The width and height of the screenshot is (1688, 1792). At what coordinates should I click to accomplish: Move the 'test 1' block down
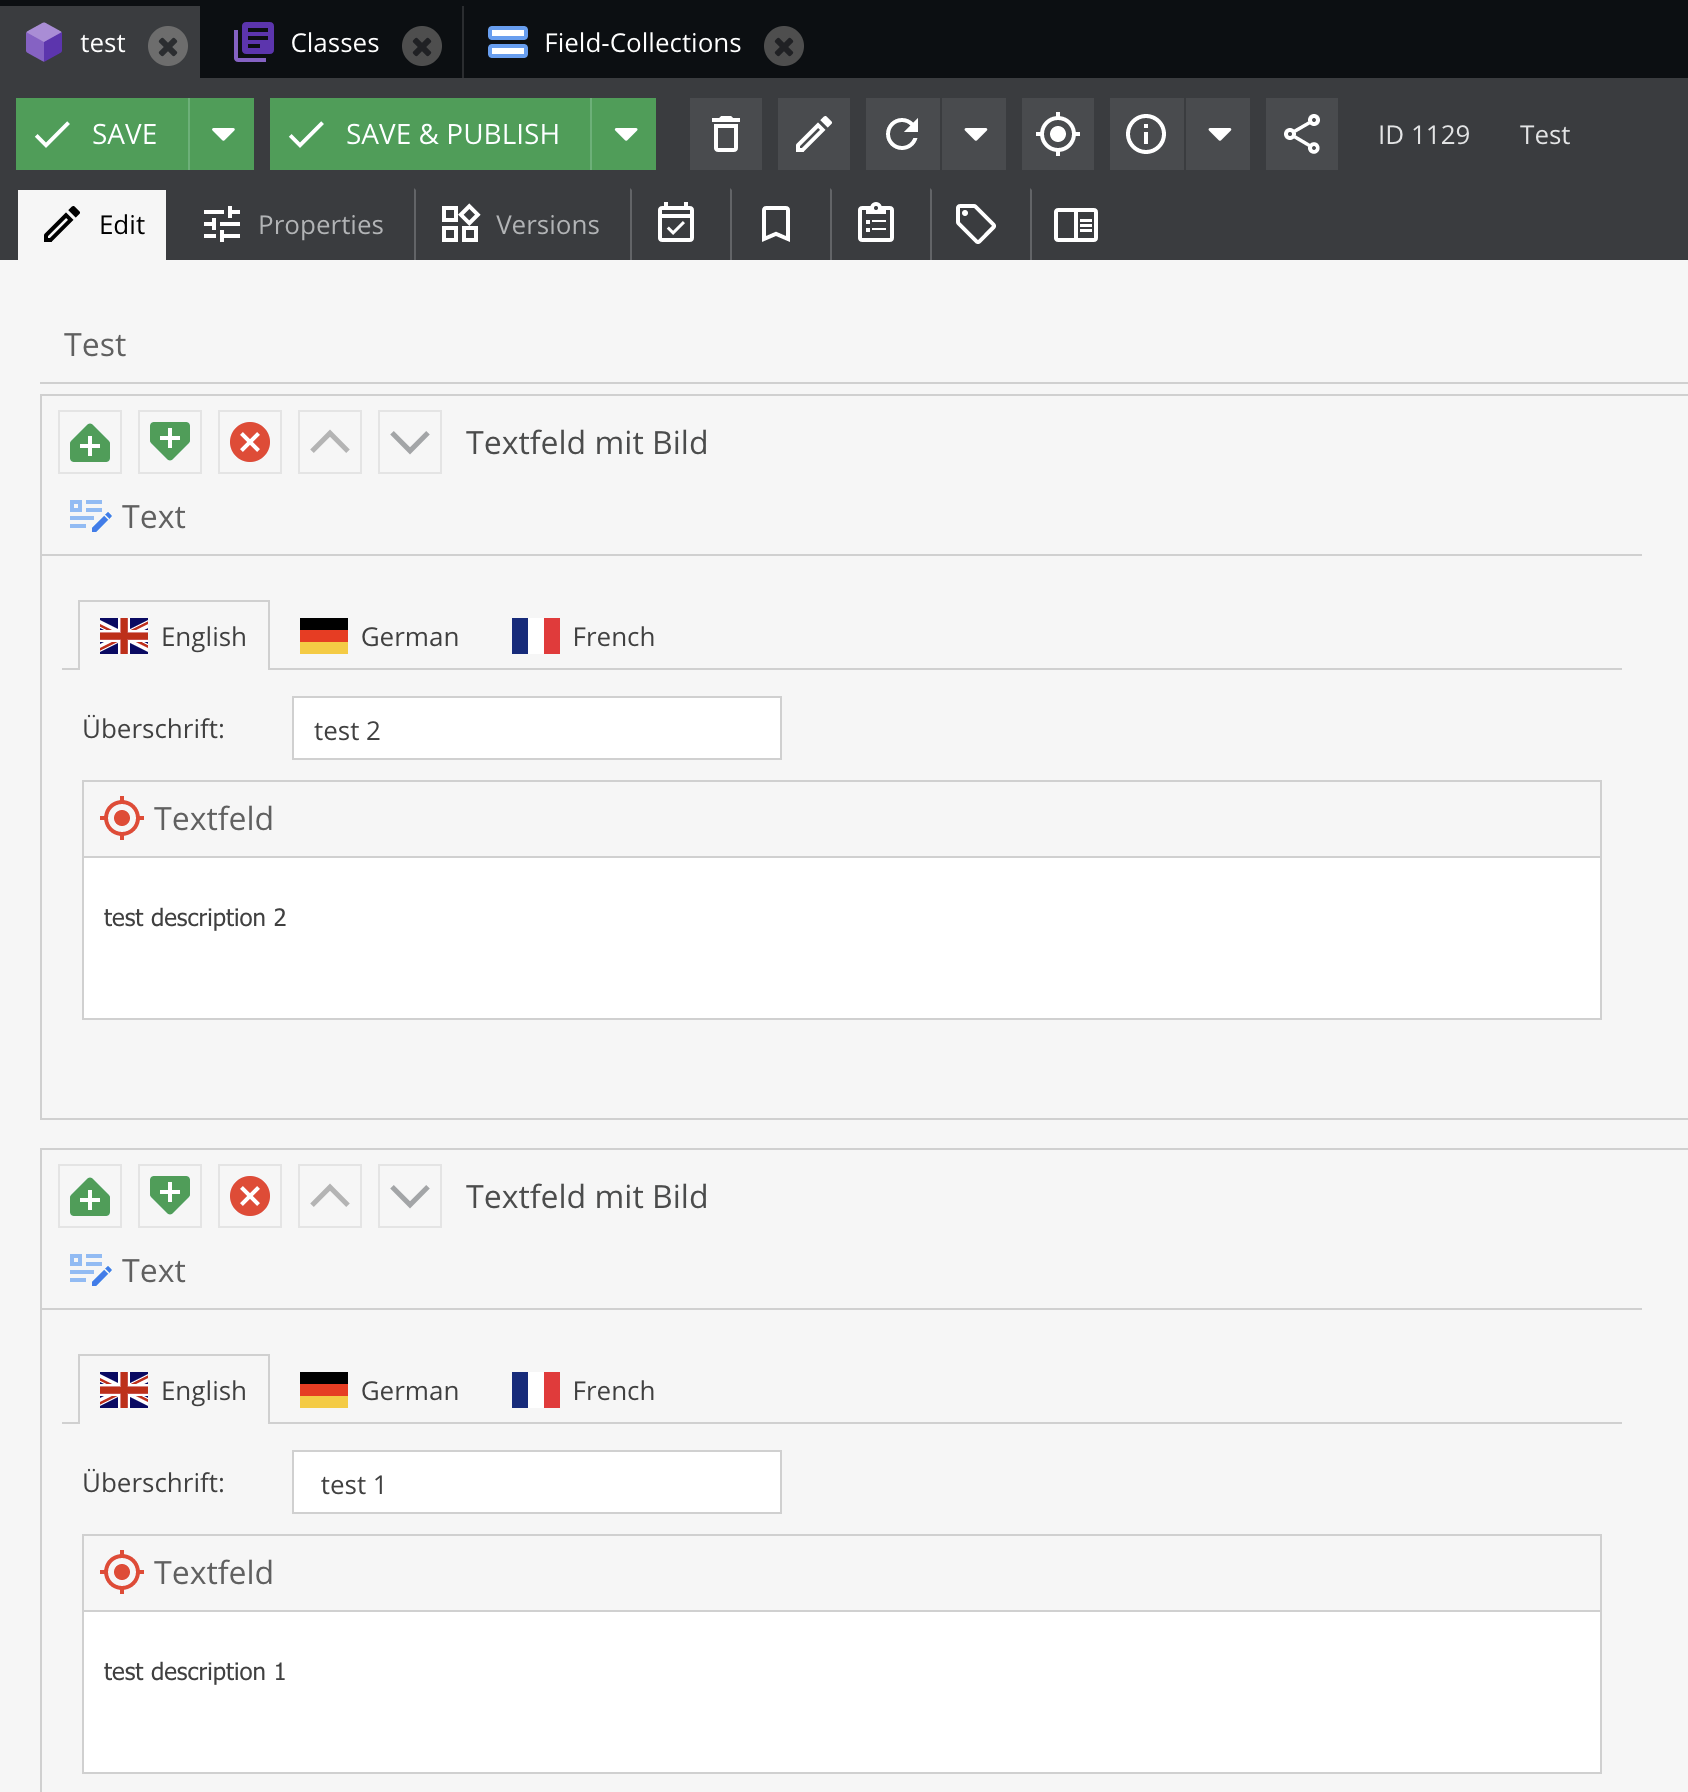[410, 1196]
